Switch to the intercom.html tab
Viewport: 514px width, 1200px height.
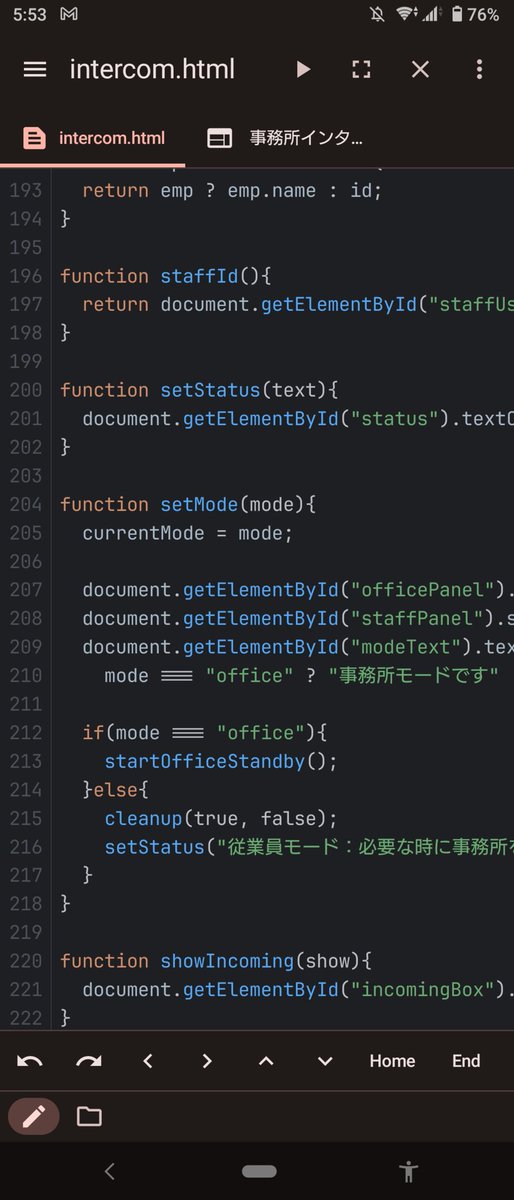coord(93,138)
